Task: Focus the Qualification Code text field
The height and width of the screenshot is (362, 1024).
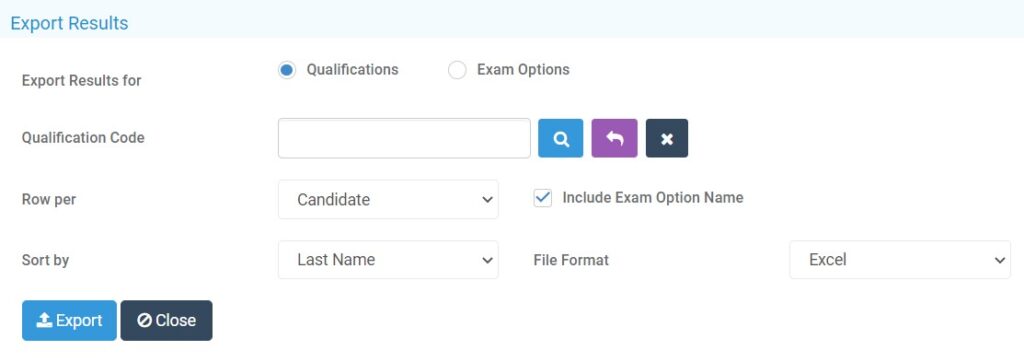Action: 404,139
